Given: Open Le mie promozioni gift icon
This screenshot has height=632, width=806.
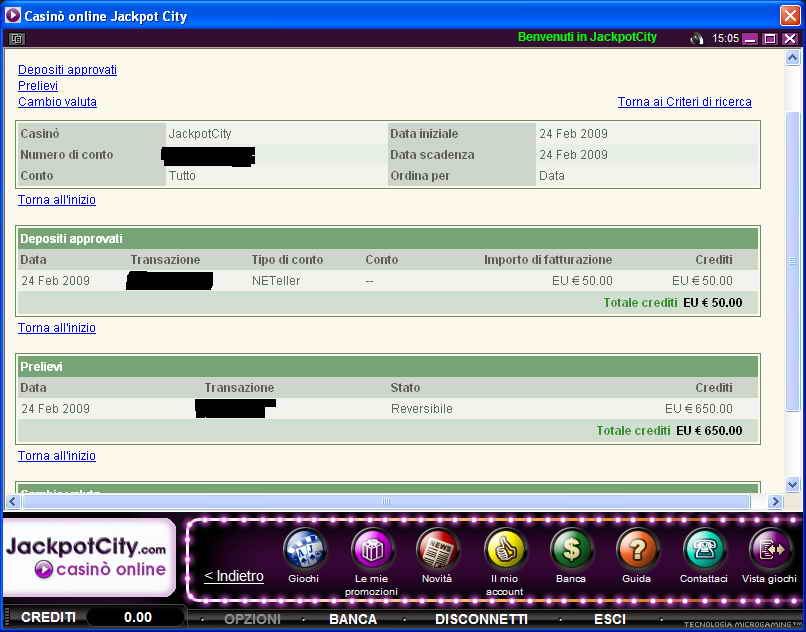Looking at the screenshot, I should click(x=372, y=549).
